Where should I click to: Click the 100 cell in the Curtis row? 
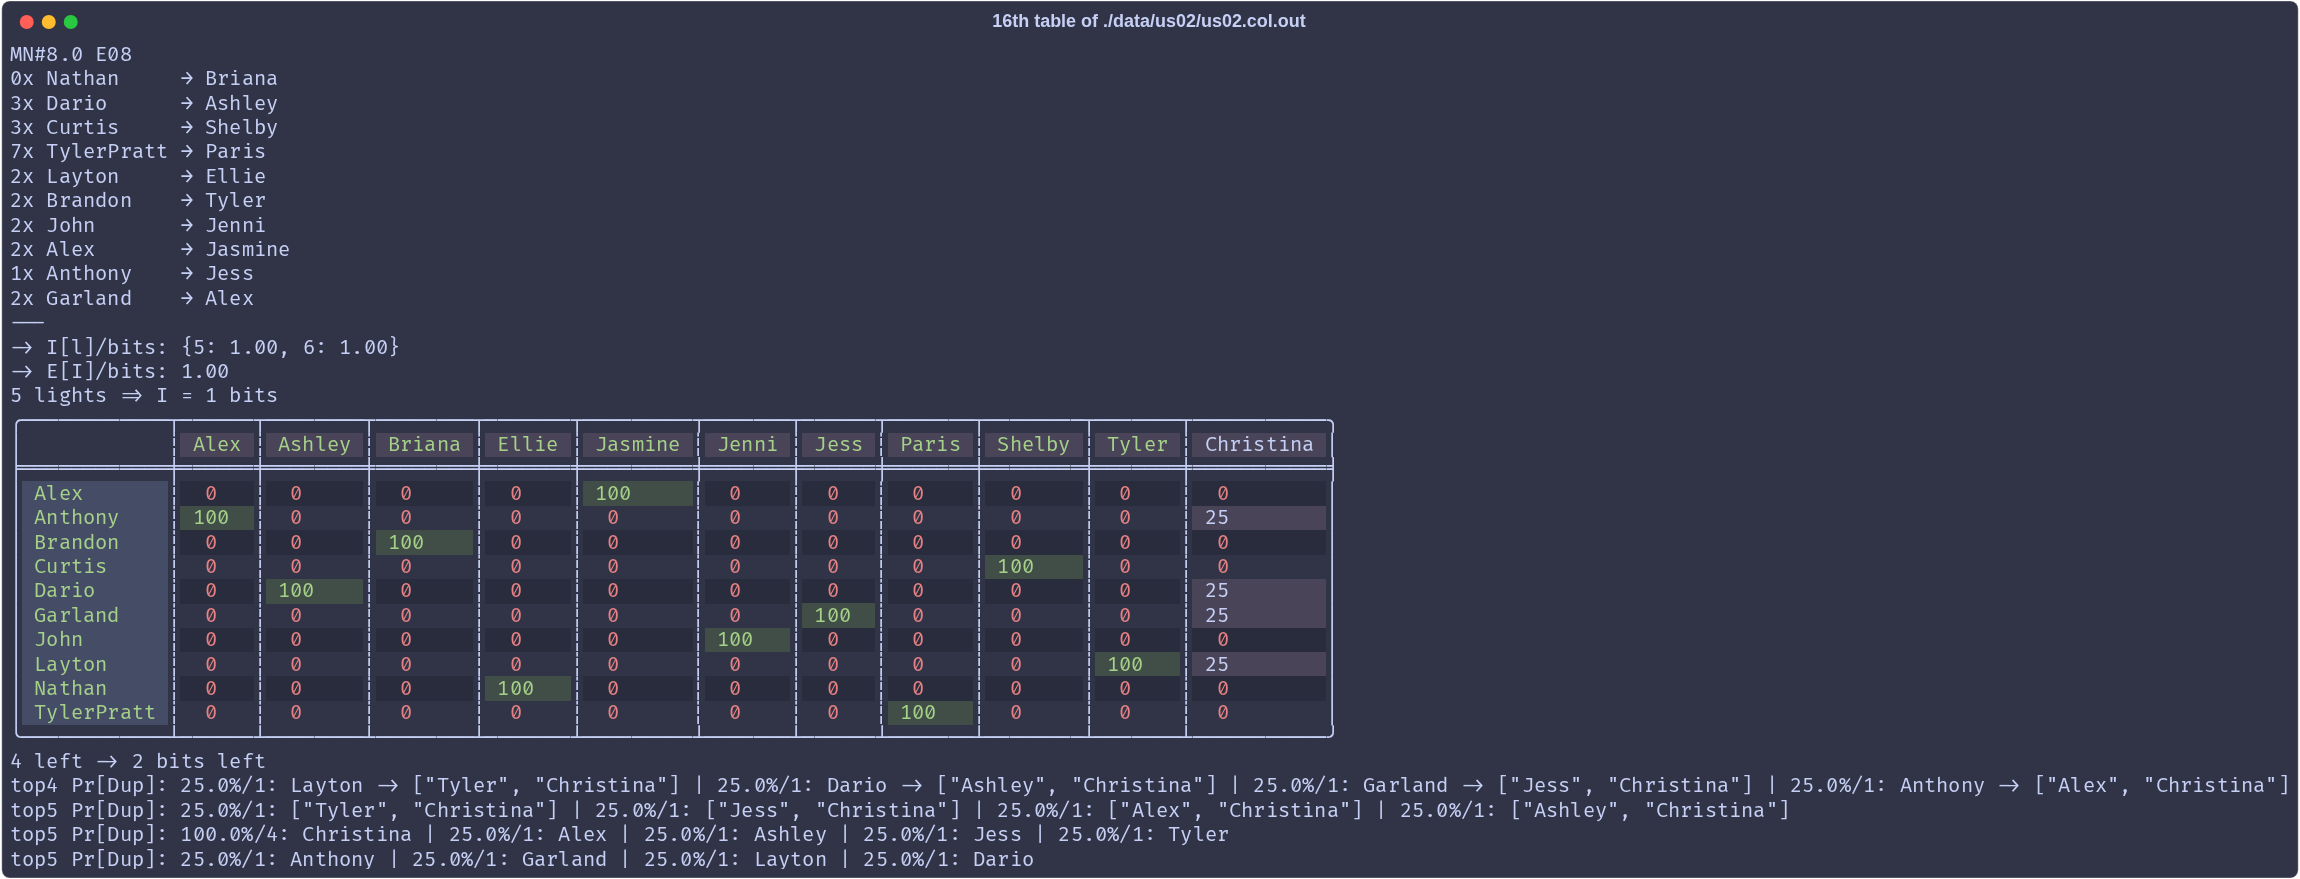click(1033, 566)
